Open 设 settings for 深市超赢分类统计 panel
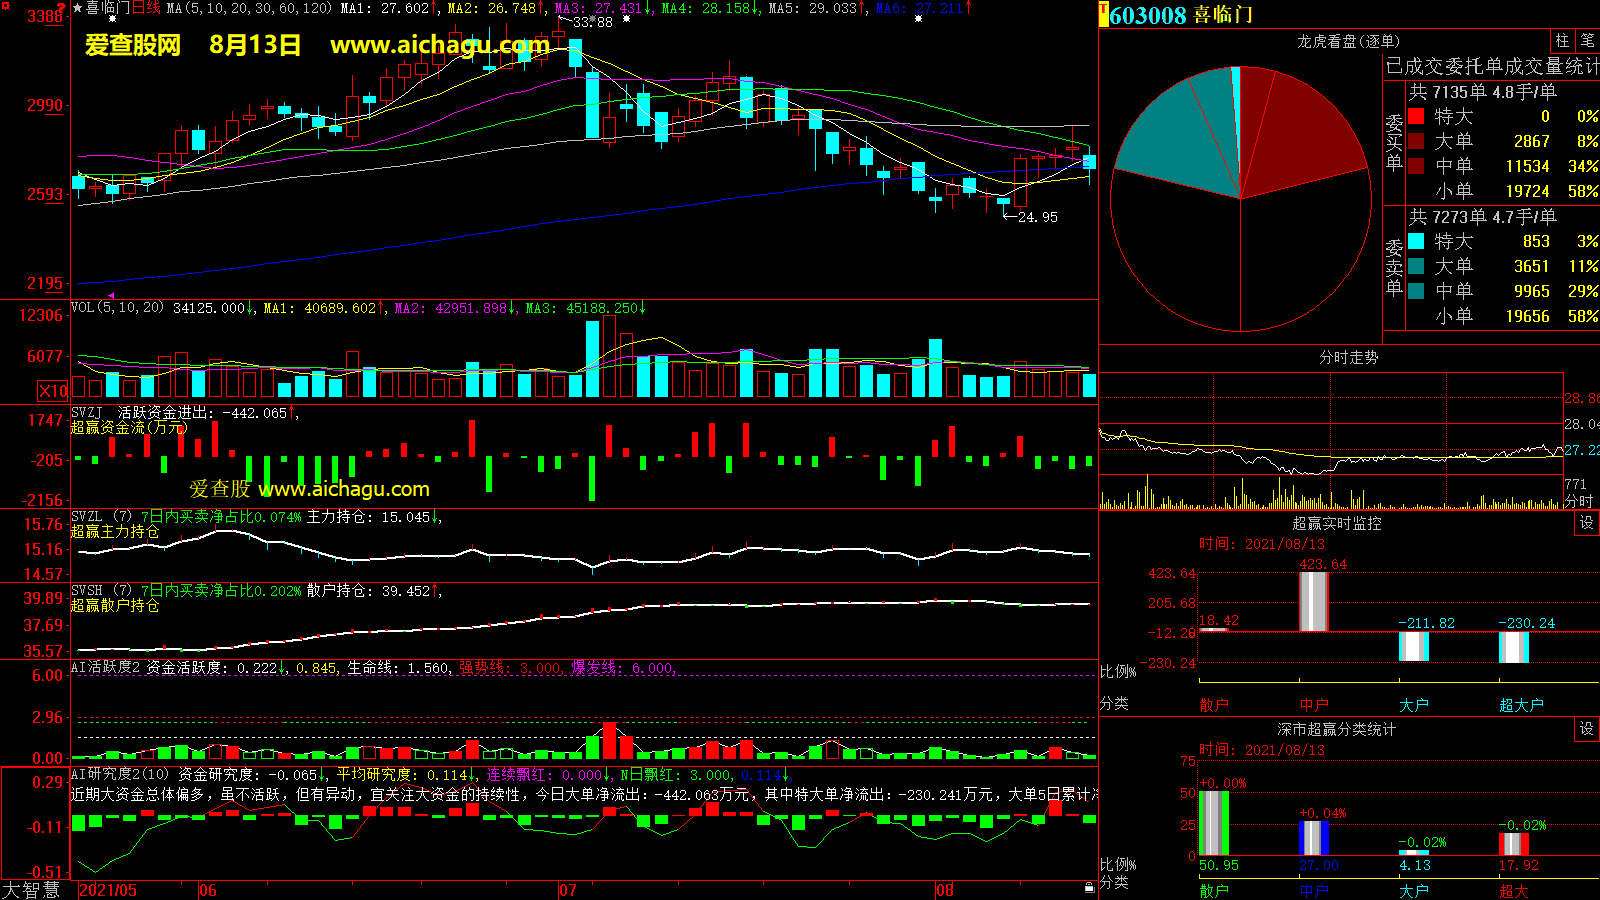 coord(1587,729)
